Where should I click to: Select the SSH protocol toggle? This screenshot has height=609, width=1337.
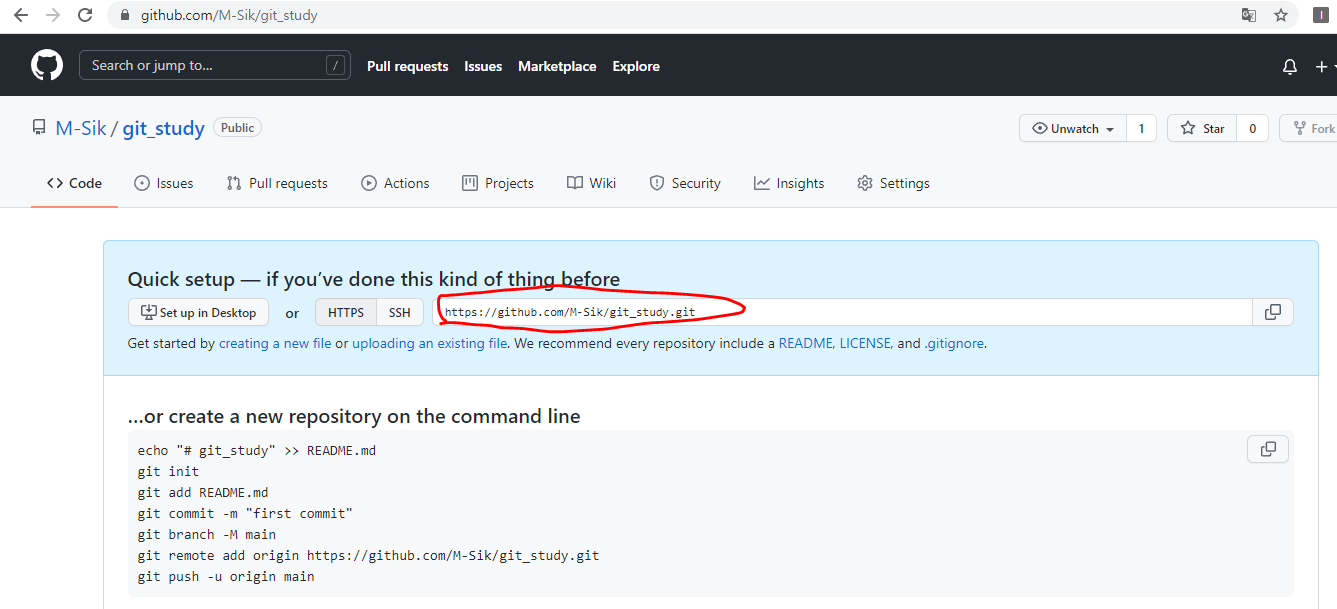point(400,312)
